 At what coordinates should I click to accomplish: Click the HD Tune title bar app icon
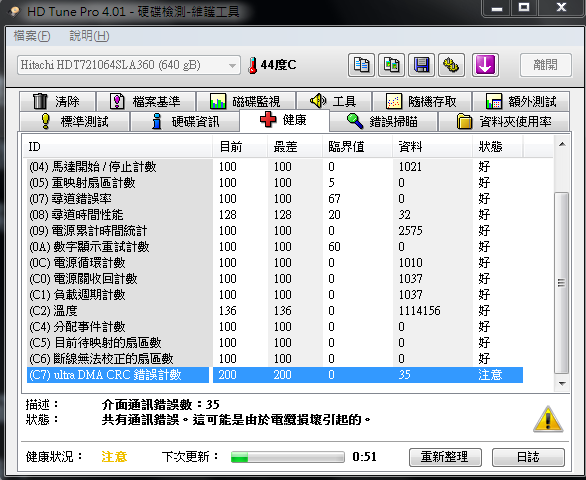(15, 12)
